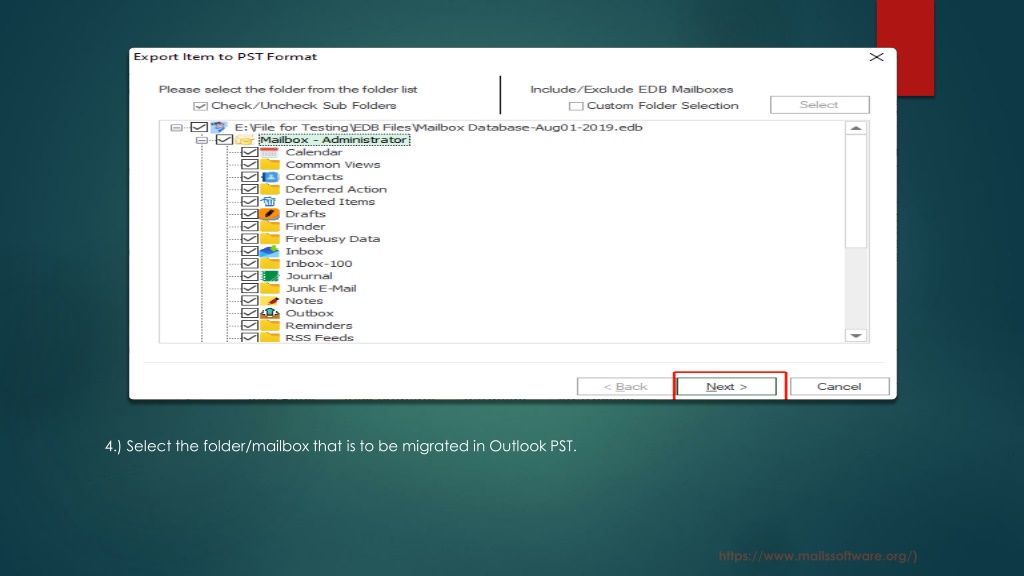Toggle Check/Uncheck Sub Folders checkbox
1024x576 pixels.
point(200,106)
